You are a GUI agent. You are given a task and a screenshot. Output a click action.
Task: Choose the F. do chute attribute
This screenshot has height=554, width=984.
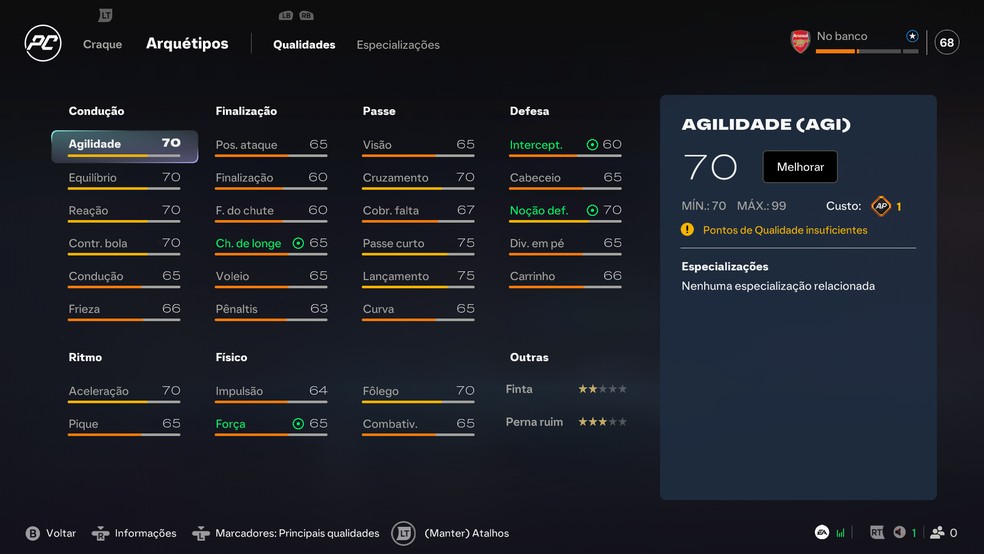[271, 211]
